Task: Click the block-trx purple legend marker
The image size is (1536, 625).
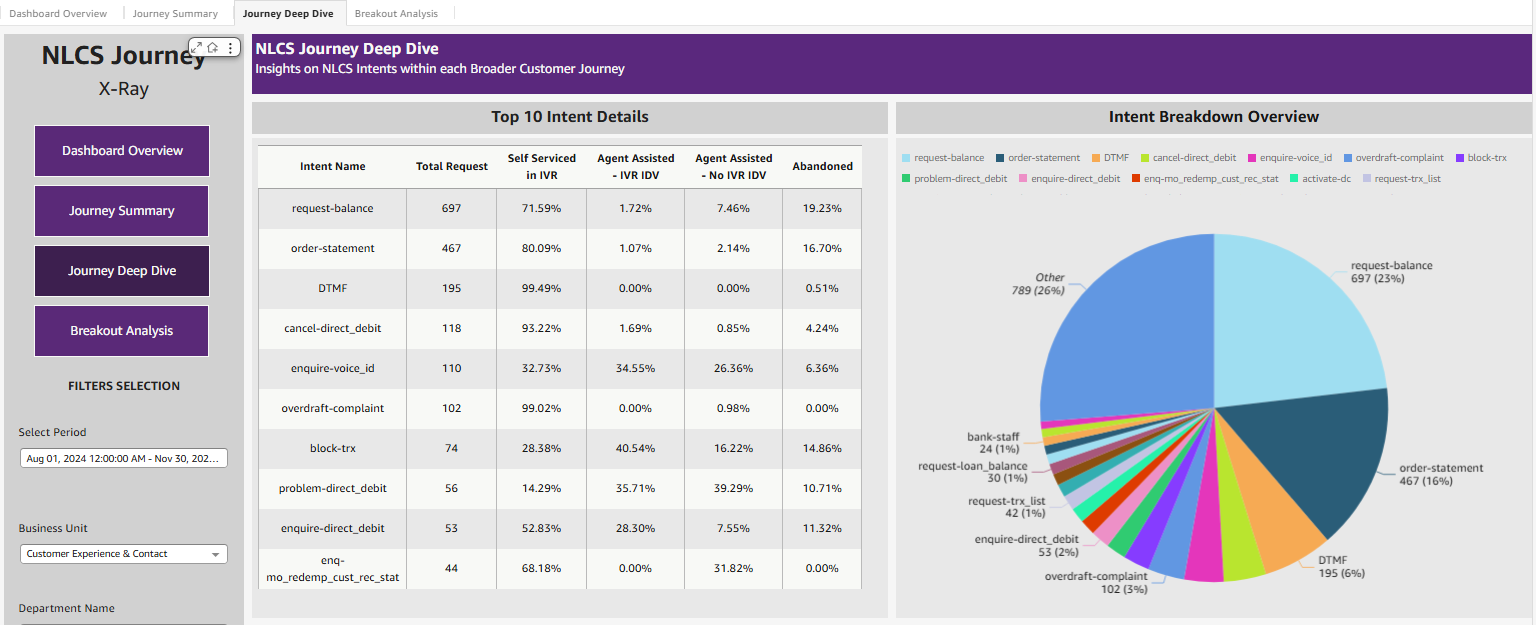Action: [x=1460, y=158]
